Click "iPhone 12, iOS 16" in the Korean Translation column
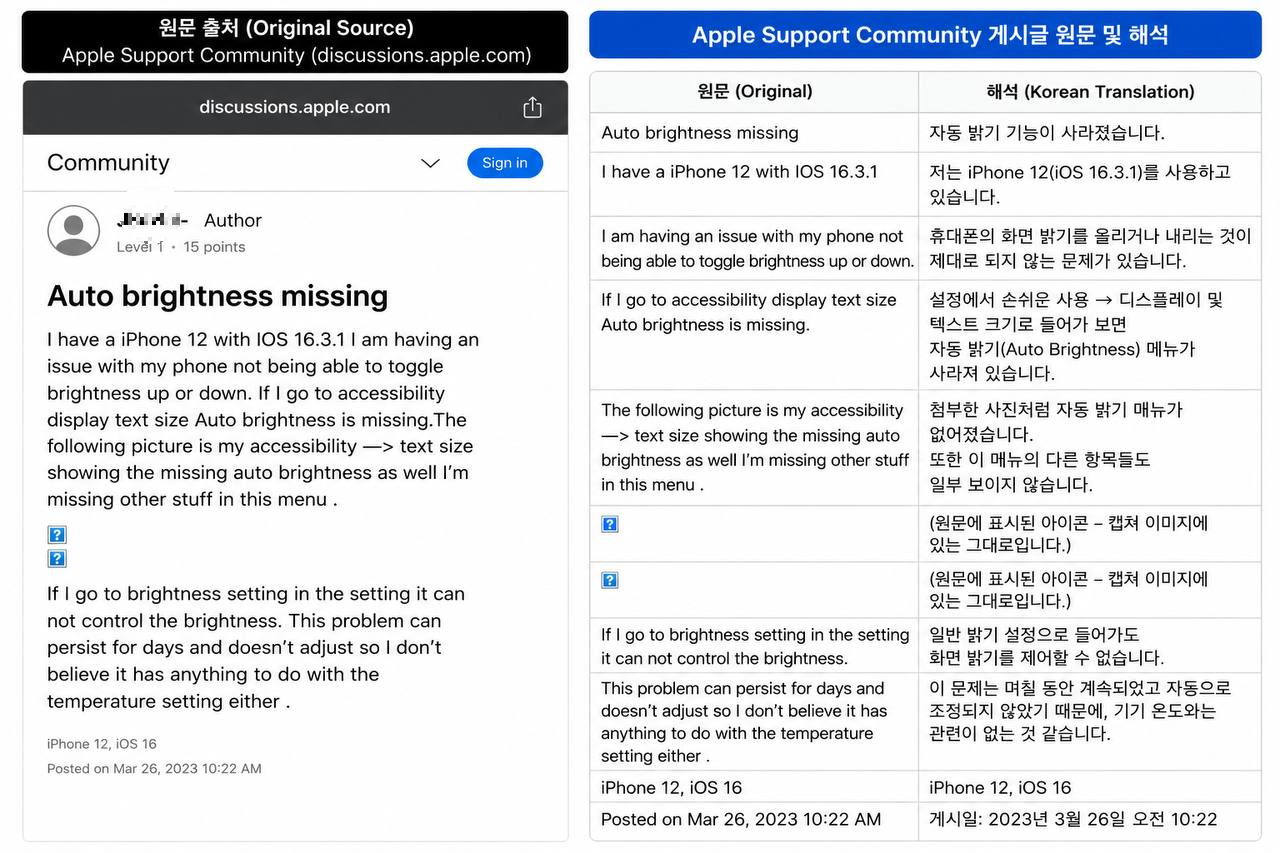This screenshot has height=853, width=1280. click(x=1090, y=787)
